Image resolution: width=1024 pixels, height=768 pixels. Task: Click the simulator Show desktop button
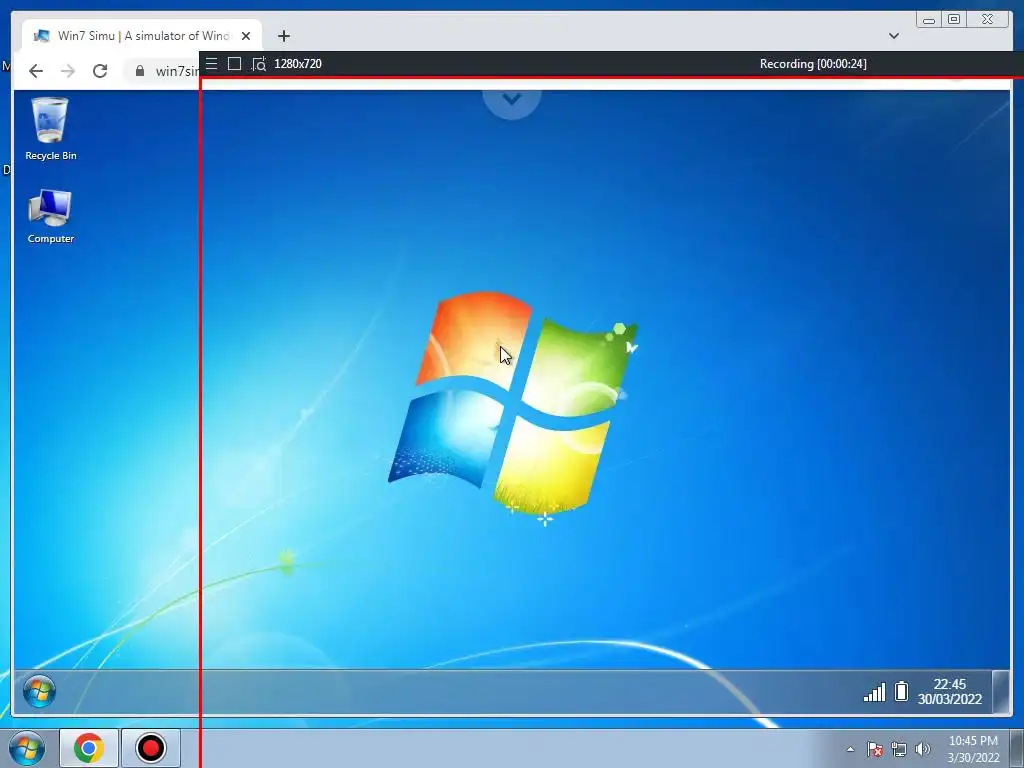[x=1000, y=692]
